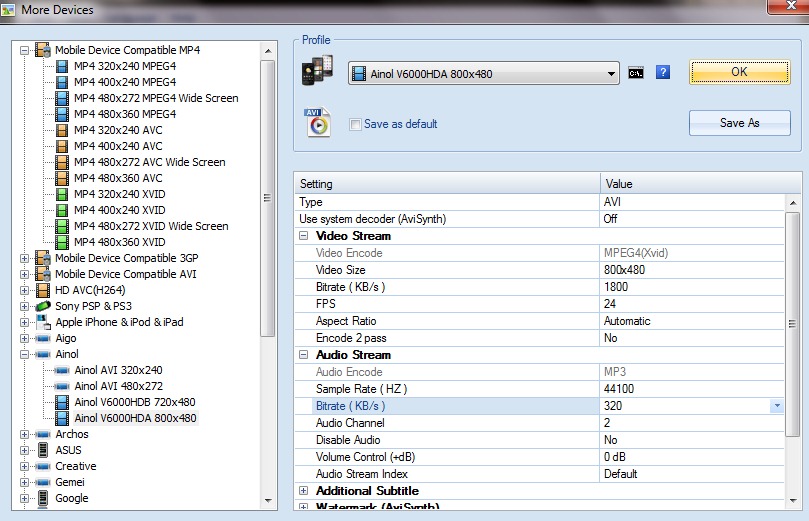809x521 pixels.
Task: Expand the Archos device node
Action: [24, 434]
